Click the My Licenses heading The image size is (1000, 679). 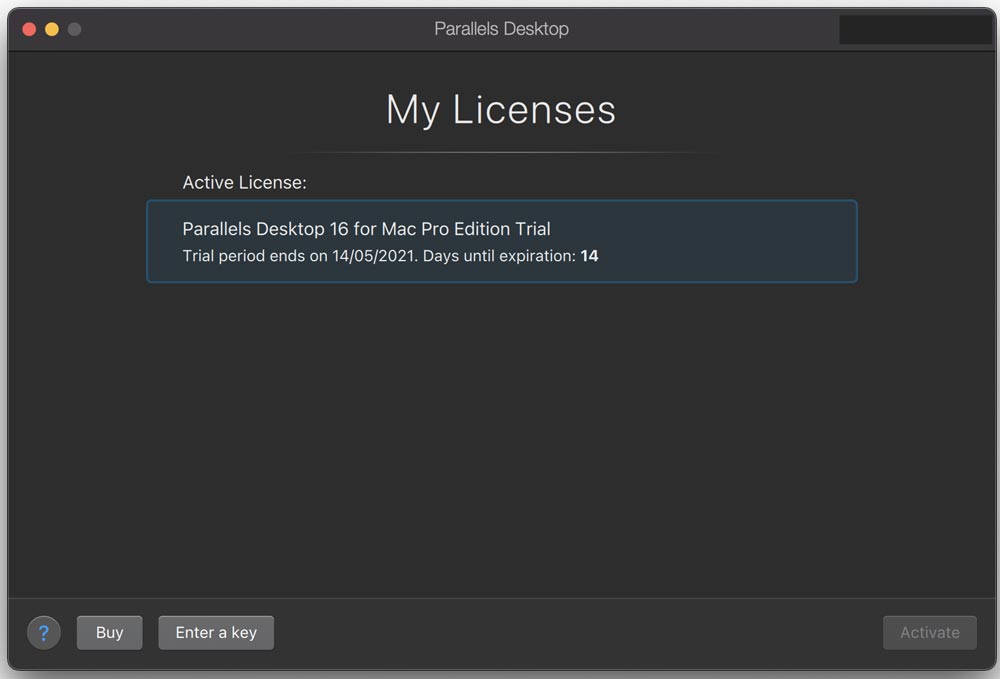point(501,110)
